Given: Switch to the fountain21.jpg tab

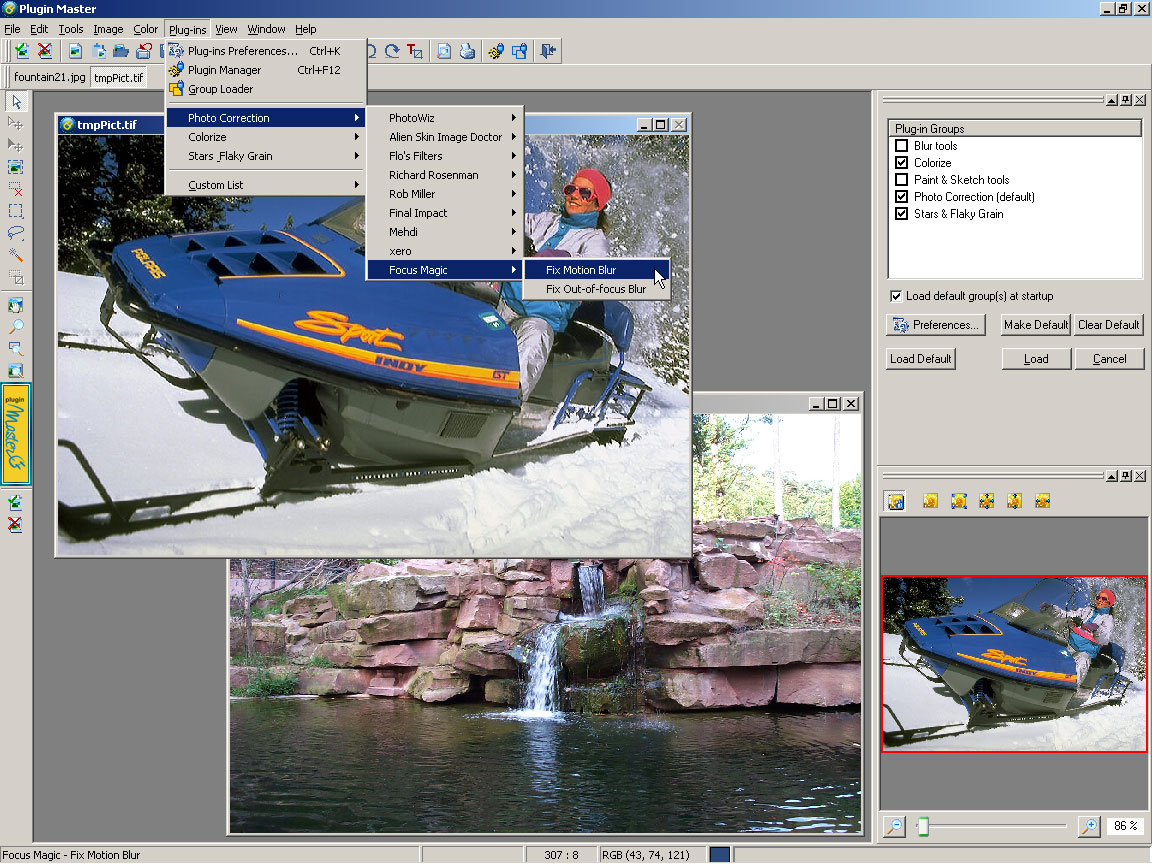Looking at the screenshot, I should [49, 77].
